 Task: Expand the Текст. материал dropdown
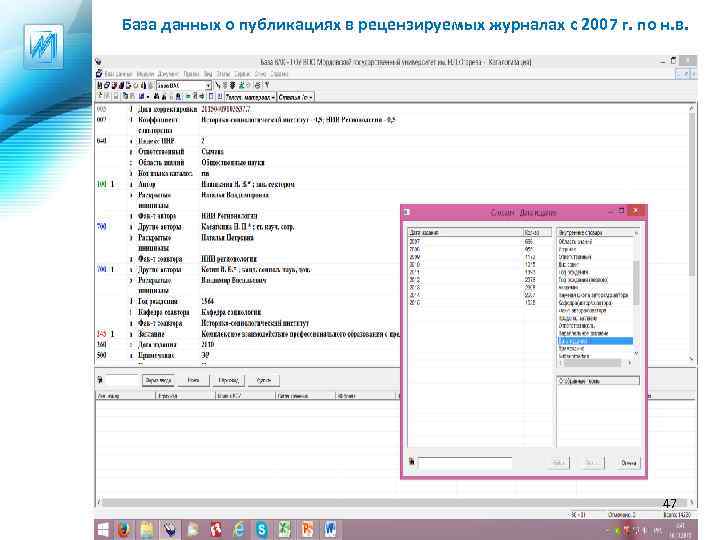[273, 97]
